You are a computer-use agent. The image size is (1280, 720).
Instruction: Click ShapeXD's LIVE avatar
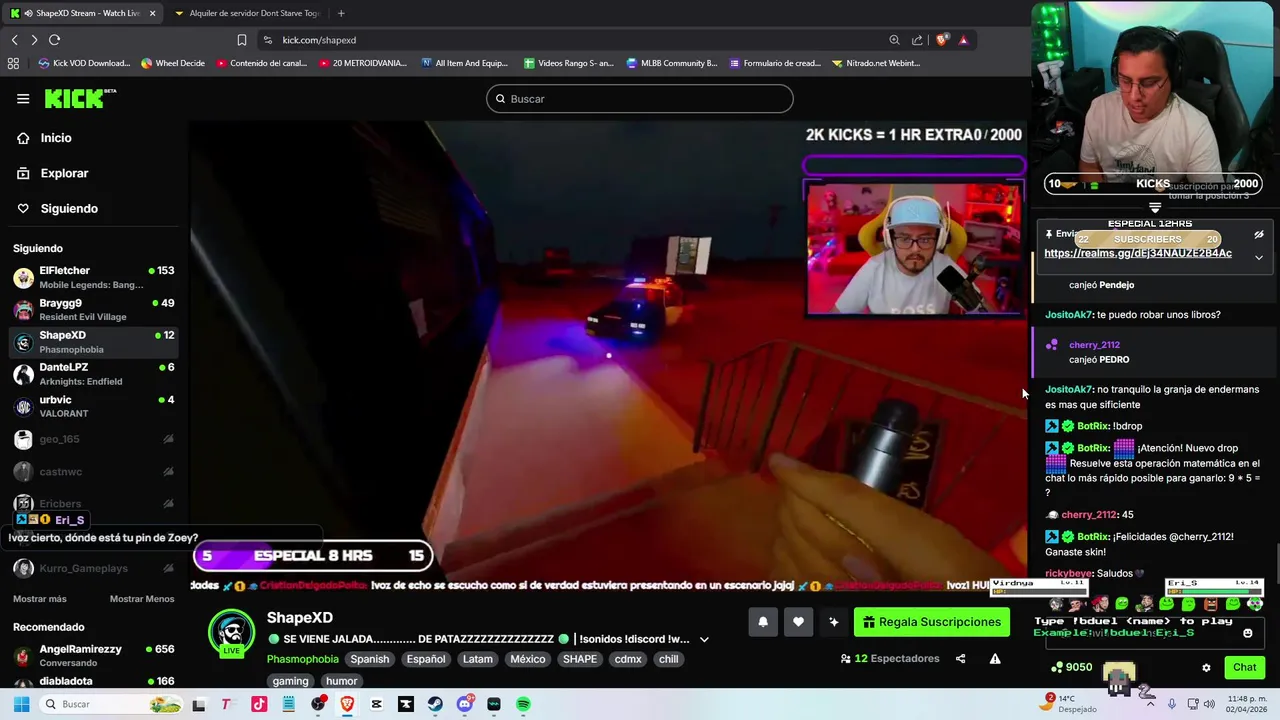[231, 632]
